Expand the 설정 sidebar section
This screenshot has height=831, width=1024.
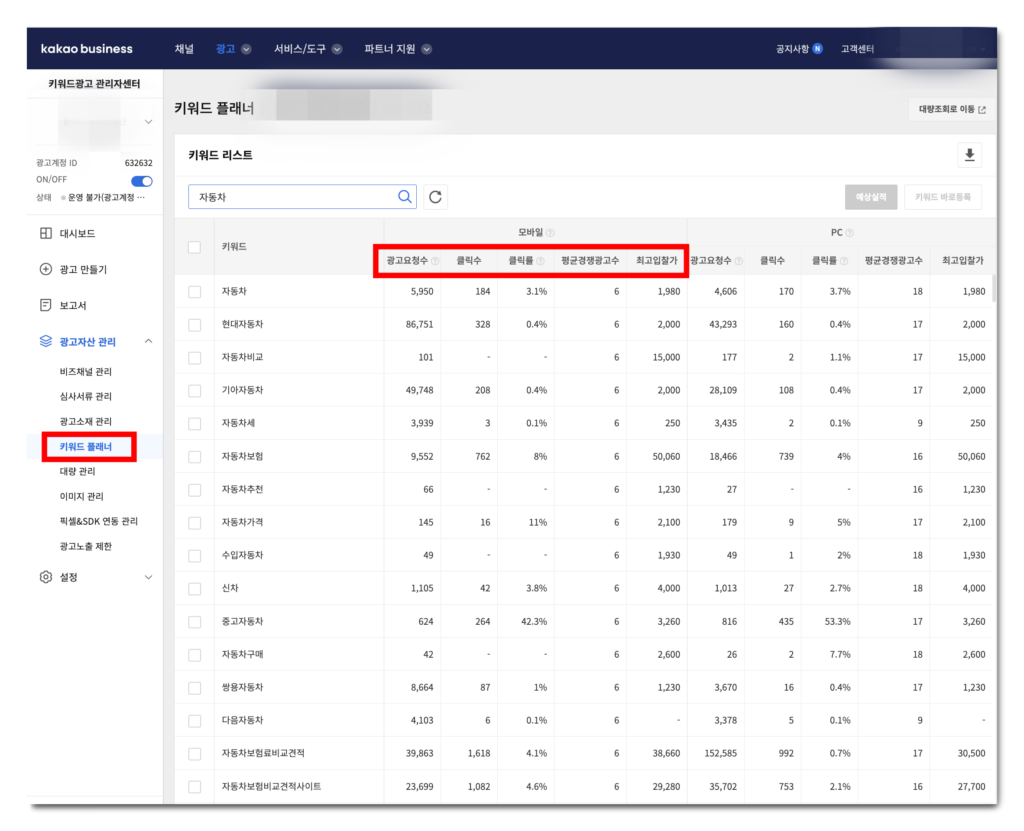pos(148,577)
